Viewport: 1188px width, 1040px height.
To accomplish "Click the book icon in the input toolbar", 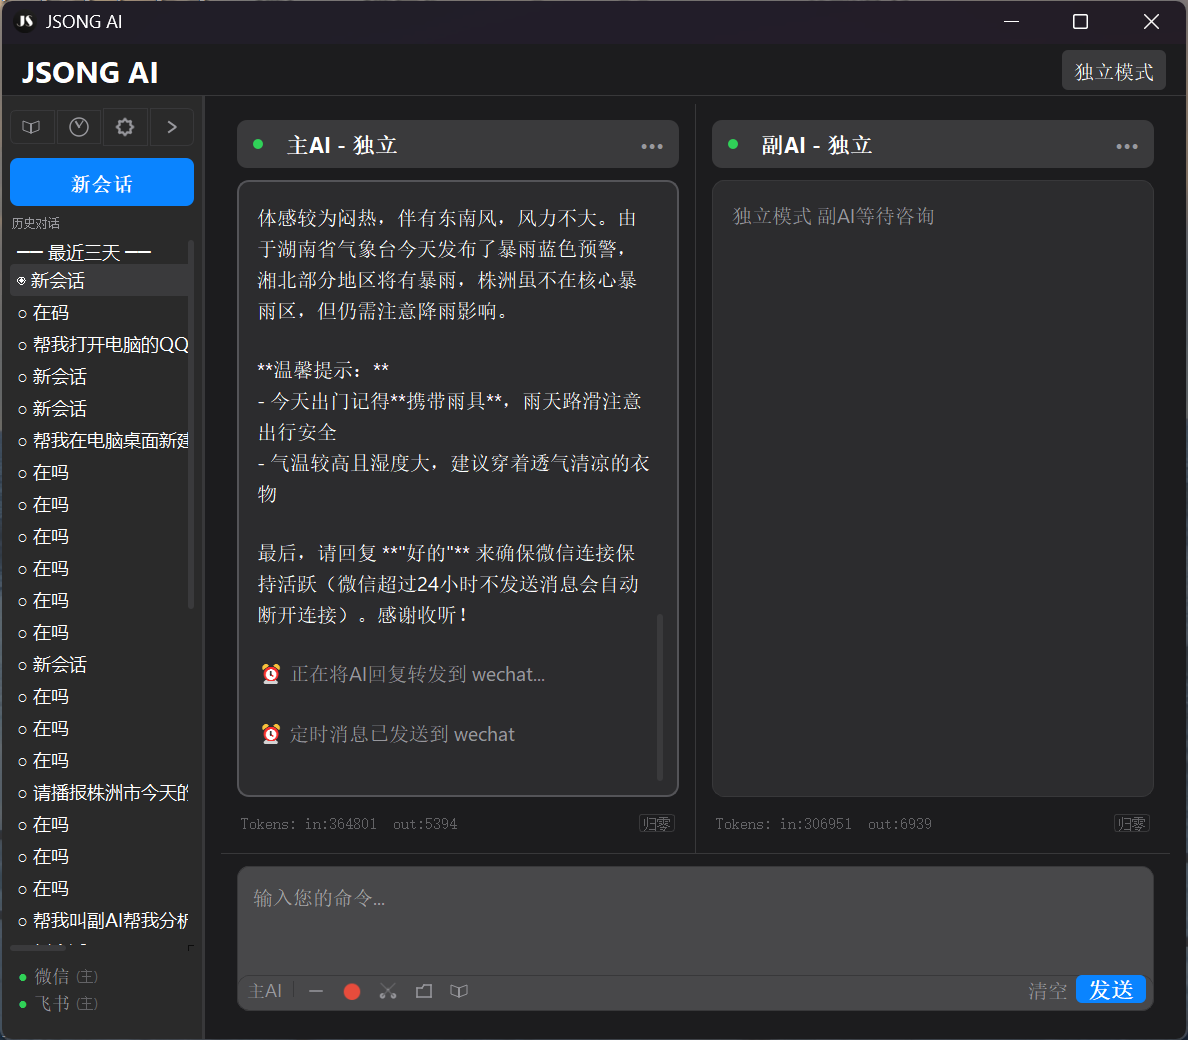I will [459, 991].
